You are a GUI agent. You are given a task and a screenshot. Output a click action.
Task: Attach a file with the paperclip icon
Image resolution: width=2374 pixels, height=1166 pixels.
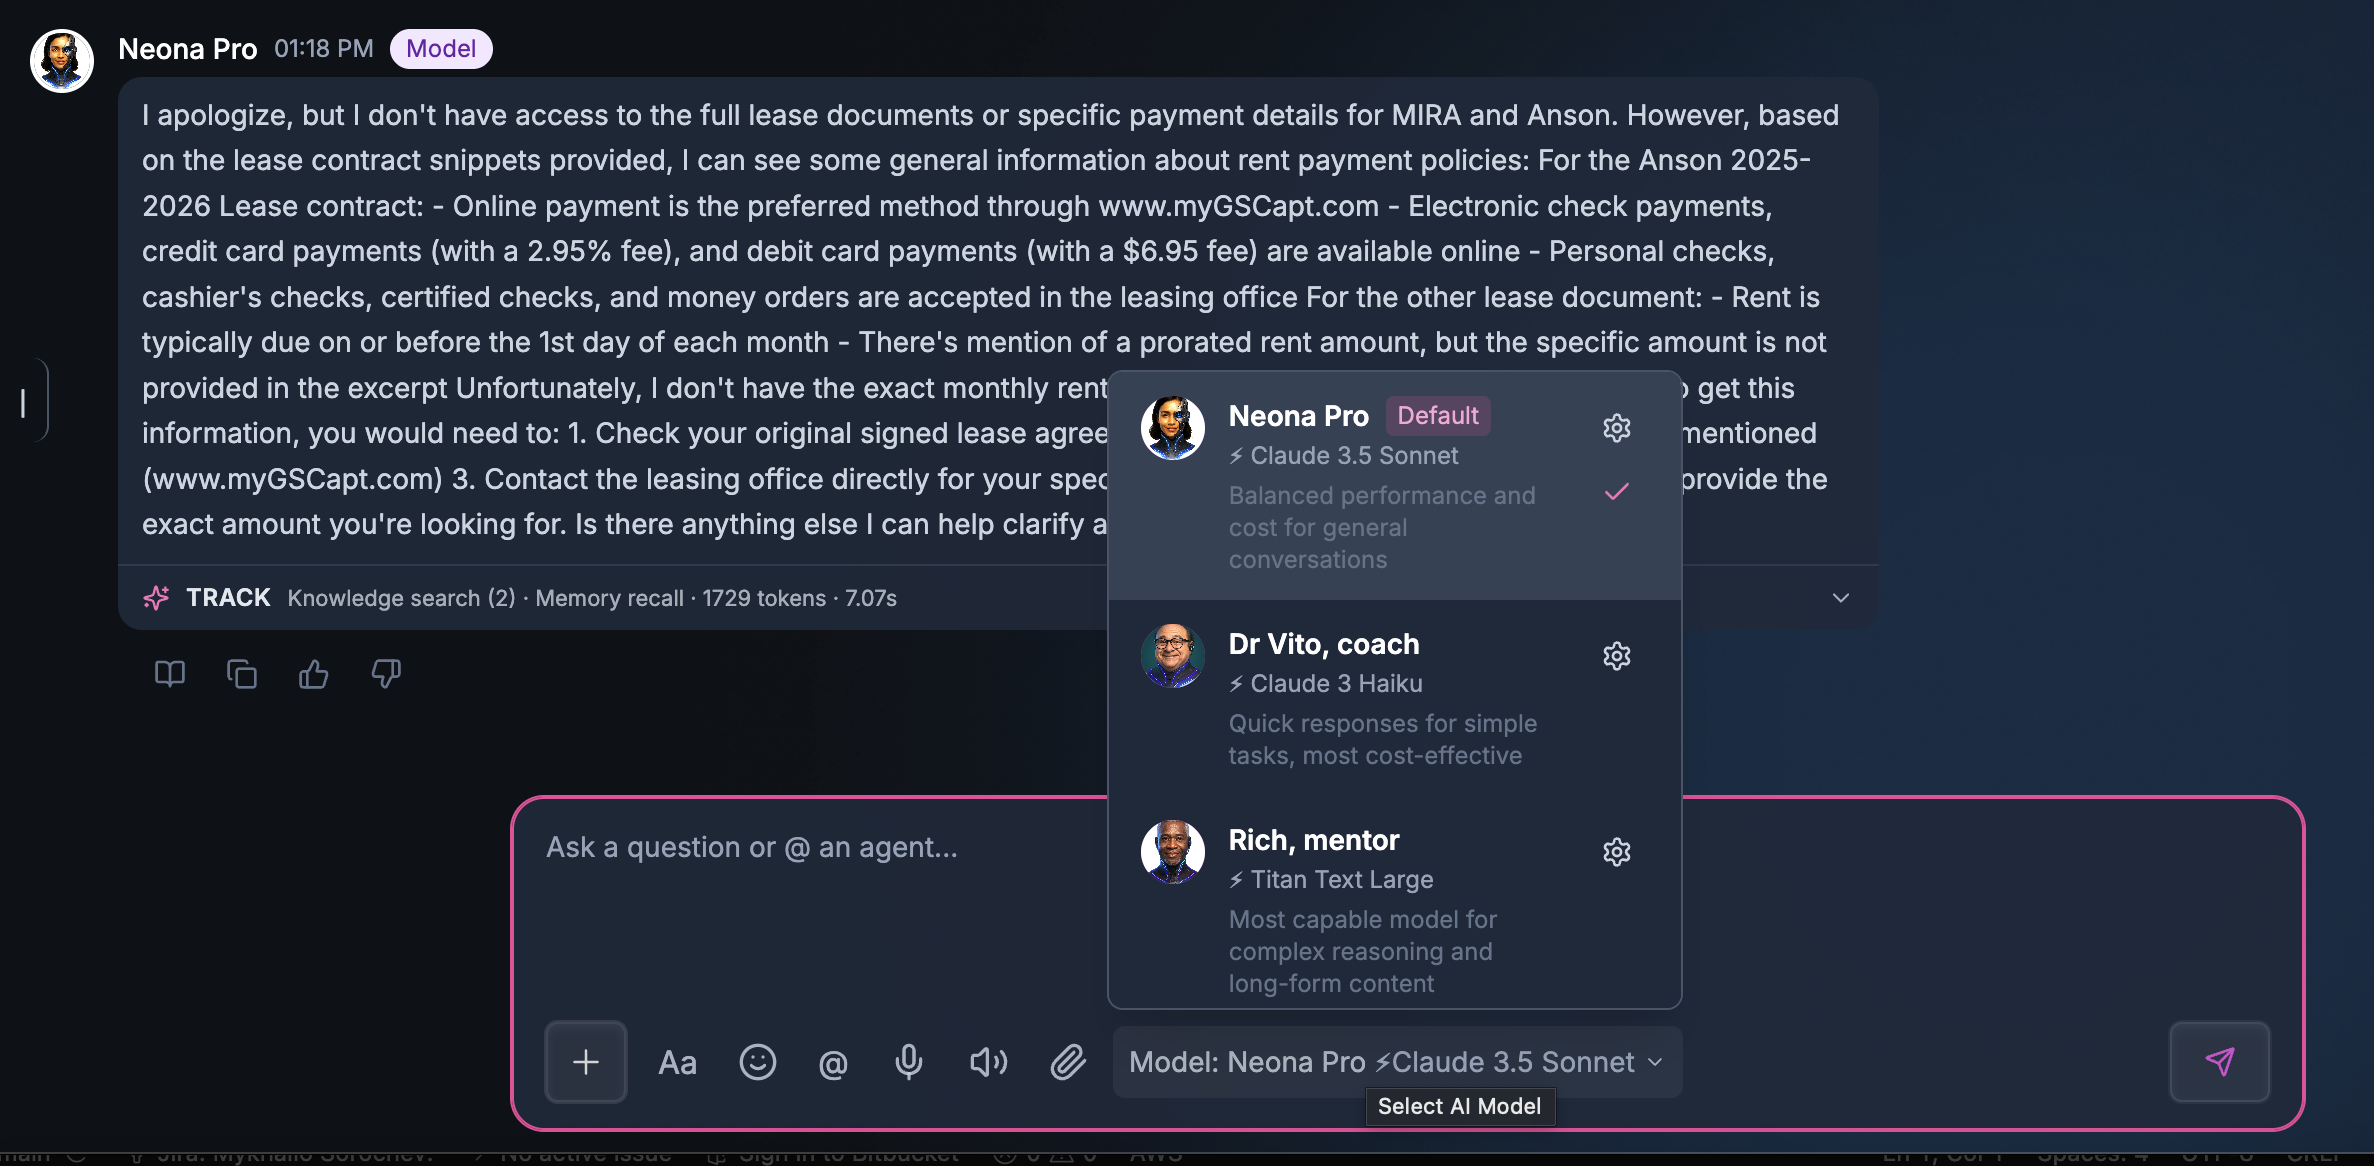tap(1068, 1062)
